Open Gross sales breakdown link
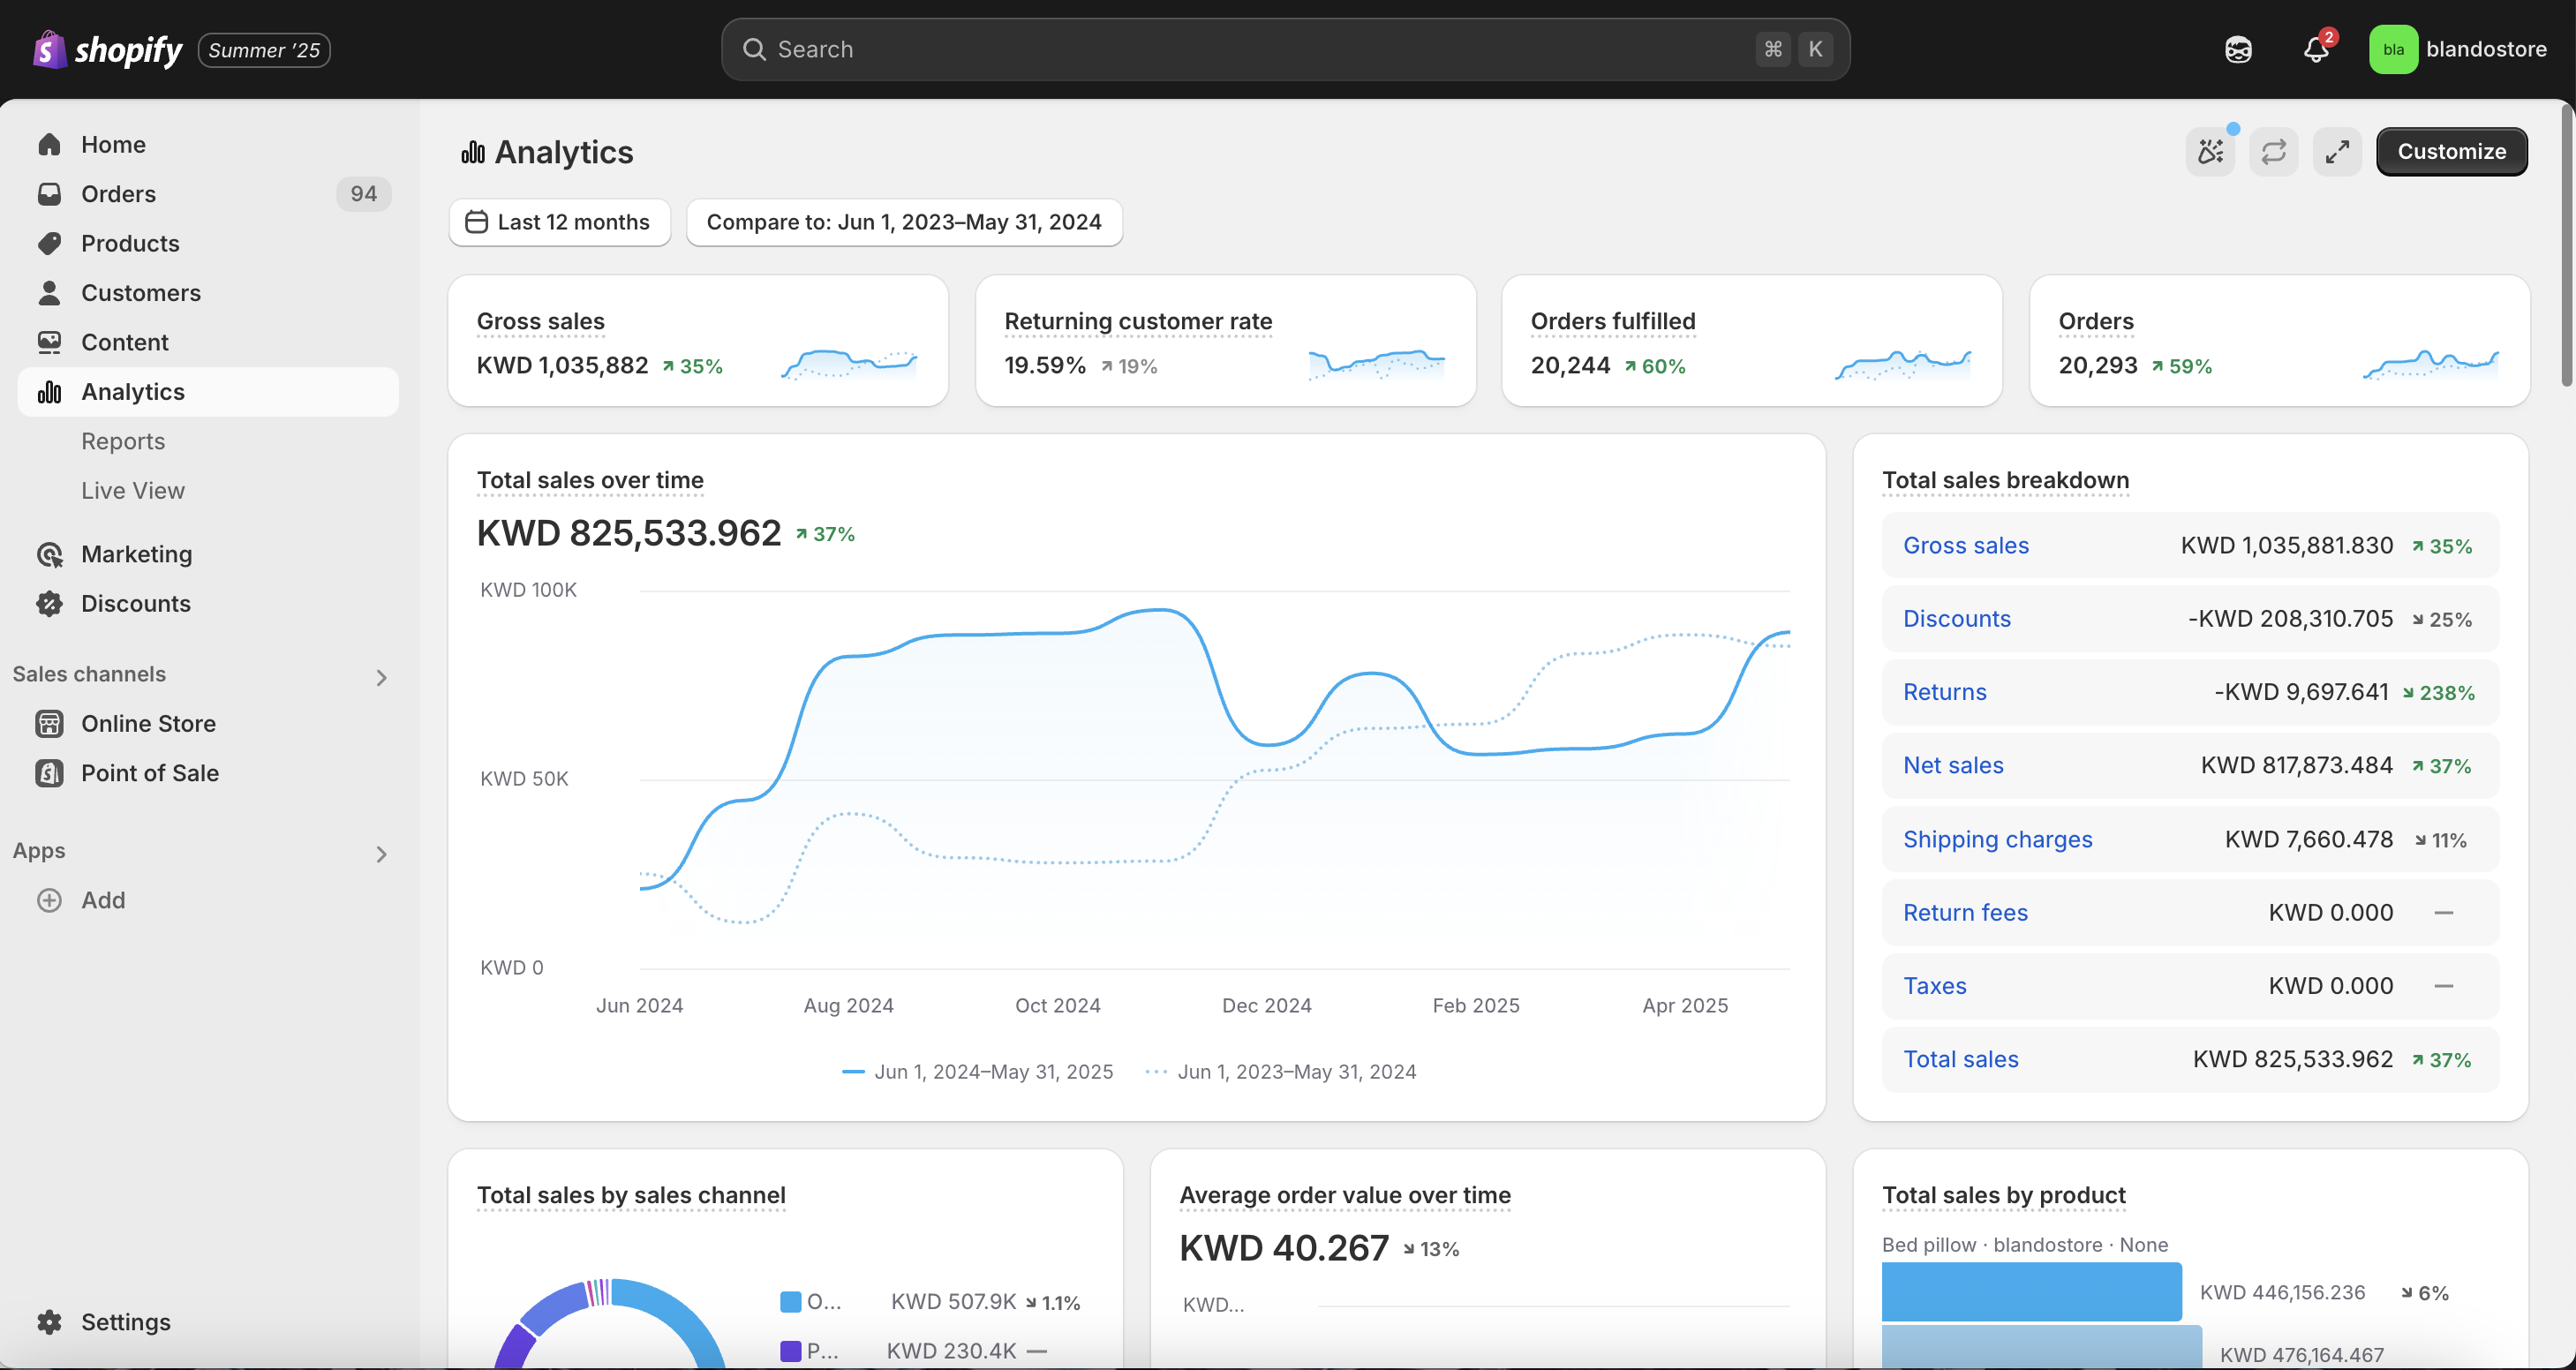 click(1966, 546)
